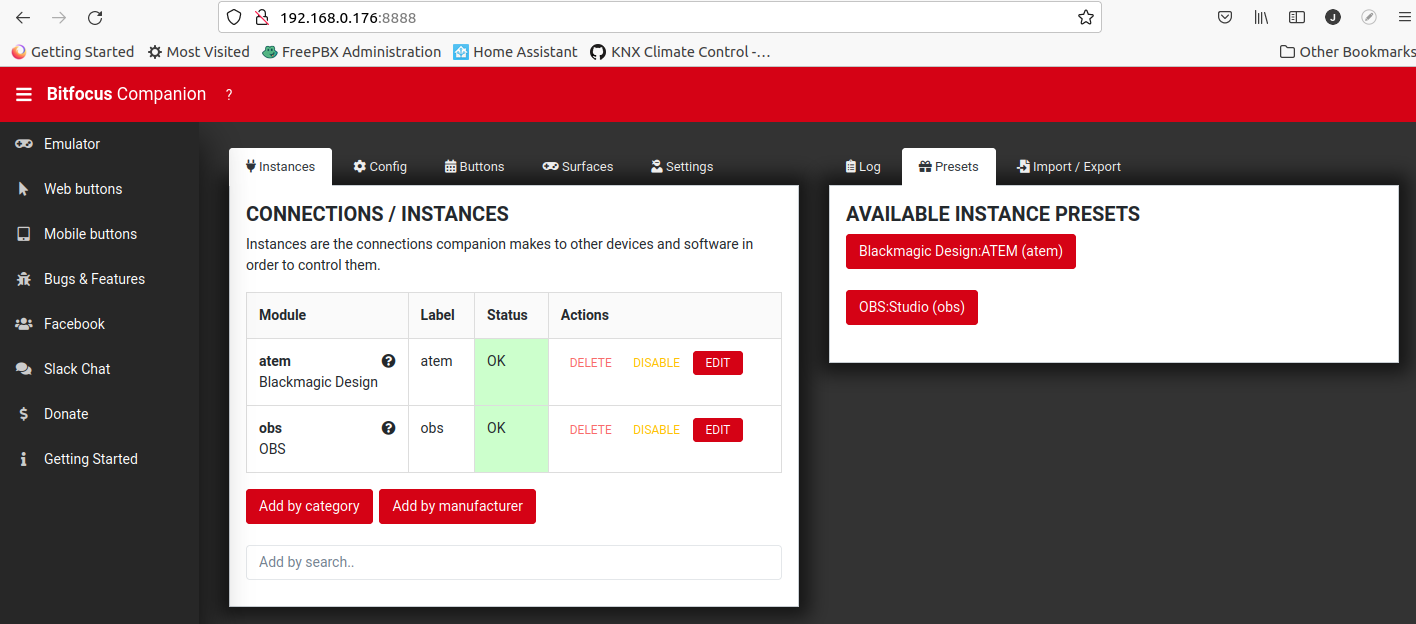This screenshot has width=1416, height=624.
Task: Open the question mark help icon in header
Action: [x=229, y=95]
